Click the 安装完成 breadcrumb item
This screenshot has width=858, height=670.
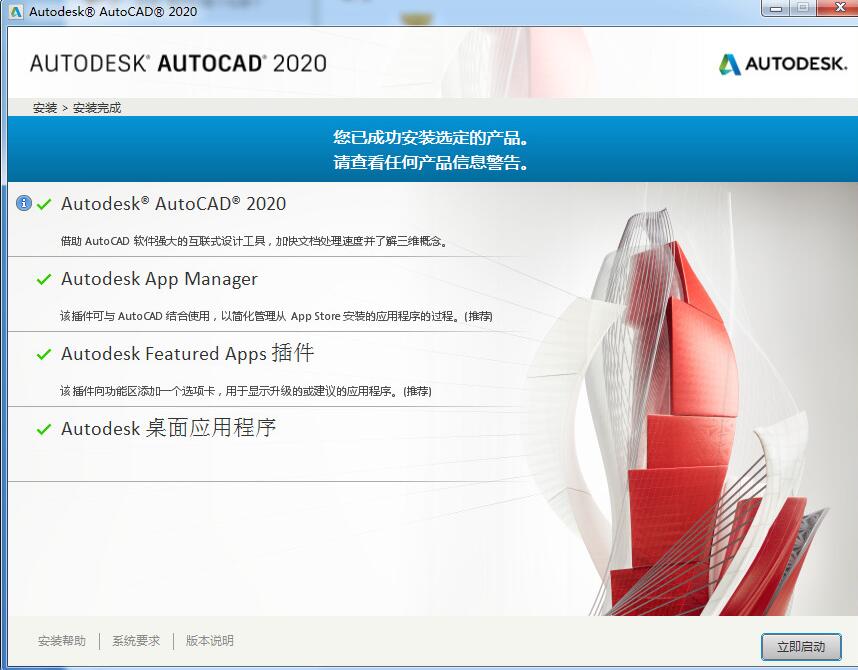pyautogui.click(x=97, y=108)
